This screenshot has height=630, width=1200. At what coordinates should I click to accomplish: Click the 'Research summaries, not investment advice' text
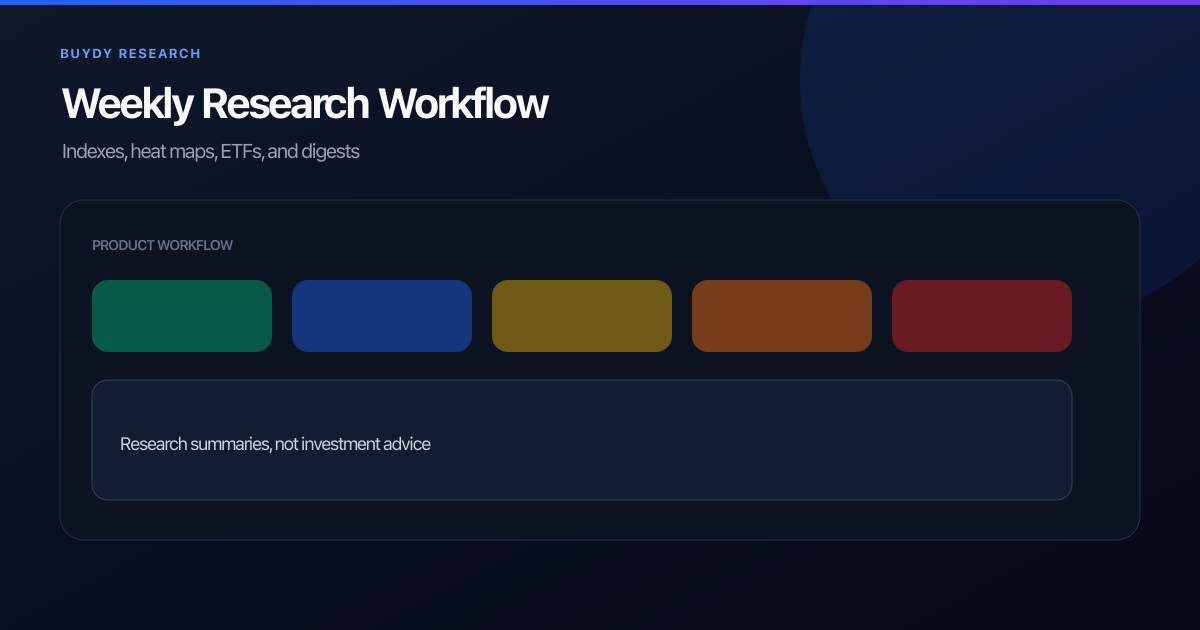pos(275,444)
